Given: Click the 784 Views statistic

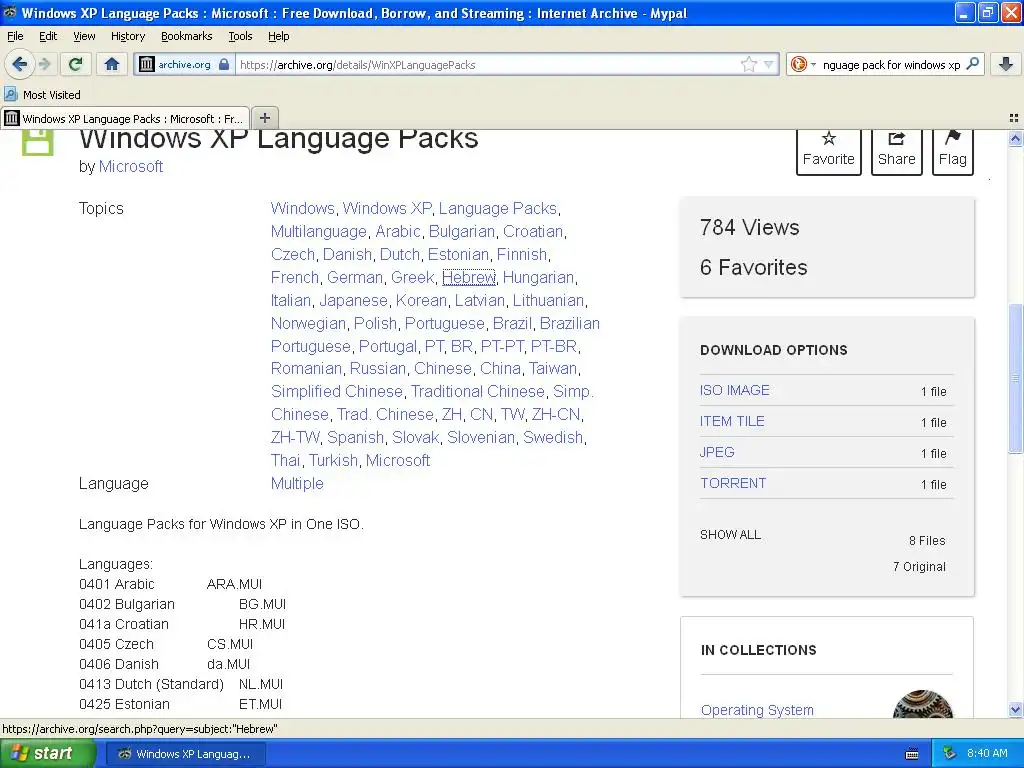Looking at the screenshot, I should 750,227.
